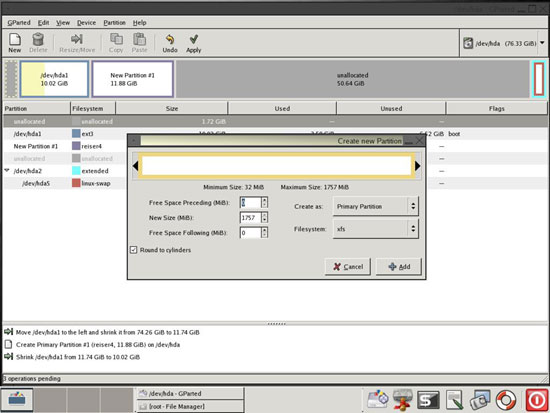Sort by the Partition column header
Screen dimensions: 550x413
click(36, 108)
